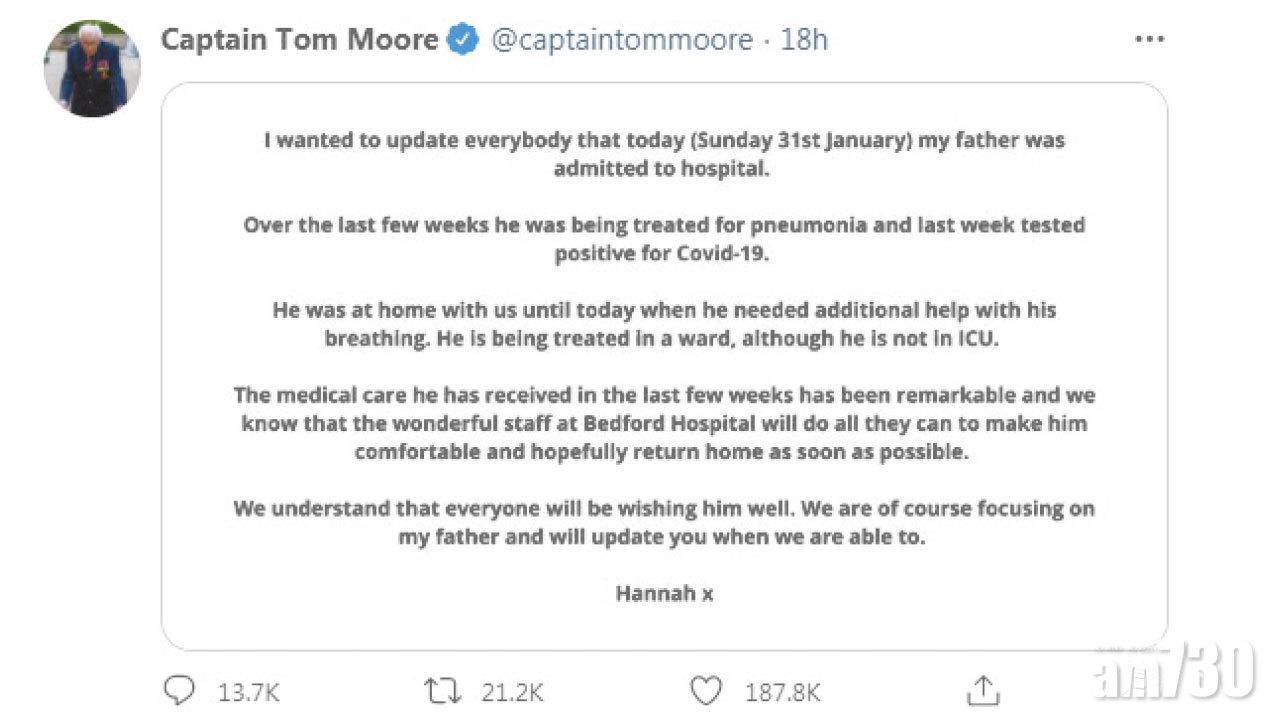Open the Captain Tom Moore display name
This screenshot has height=720, width=1280.
299,40
